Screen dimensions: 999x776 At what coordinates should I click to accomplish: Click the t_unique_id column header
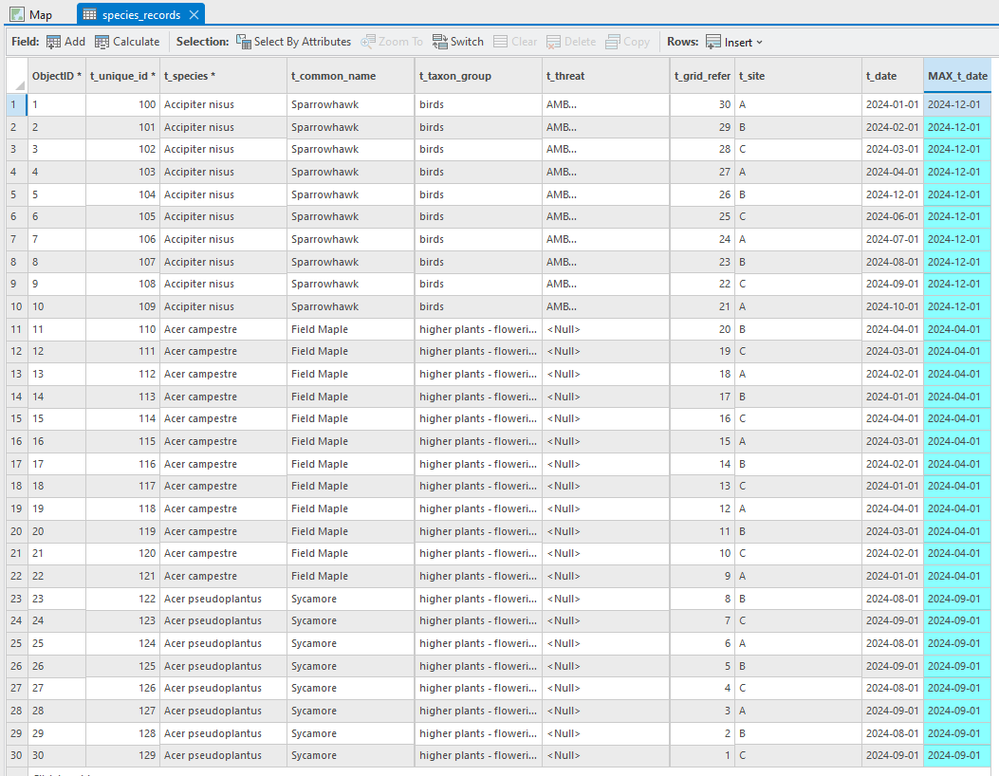click(x=122, y=76)
